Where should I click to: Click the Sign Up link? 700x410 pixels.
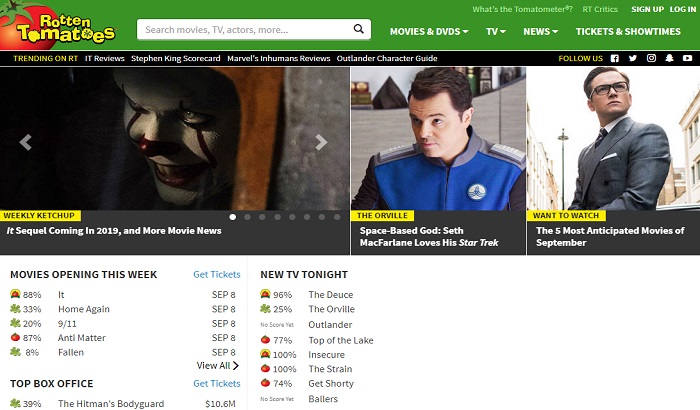click(x=647, y=9)
